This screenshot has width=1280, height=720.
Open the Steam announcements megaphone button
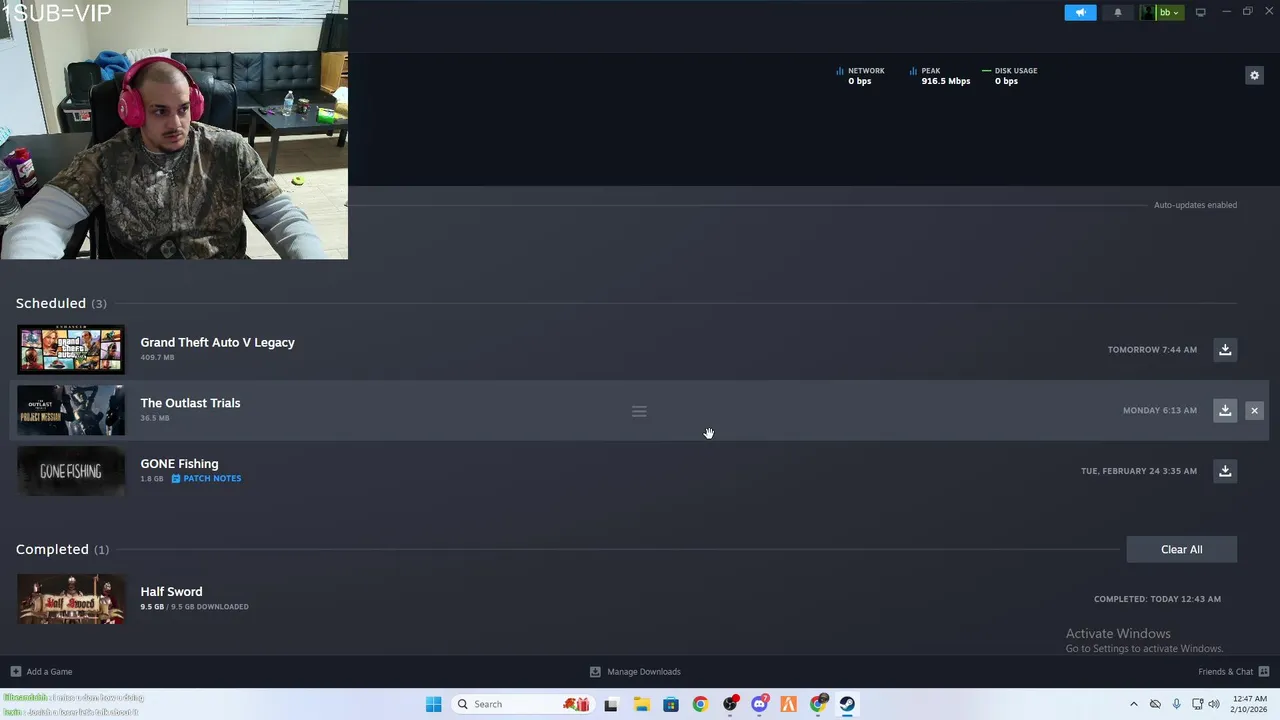point(1080,13)
